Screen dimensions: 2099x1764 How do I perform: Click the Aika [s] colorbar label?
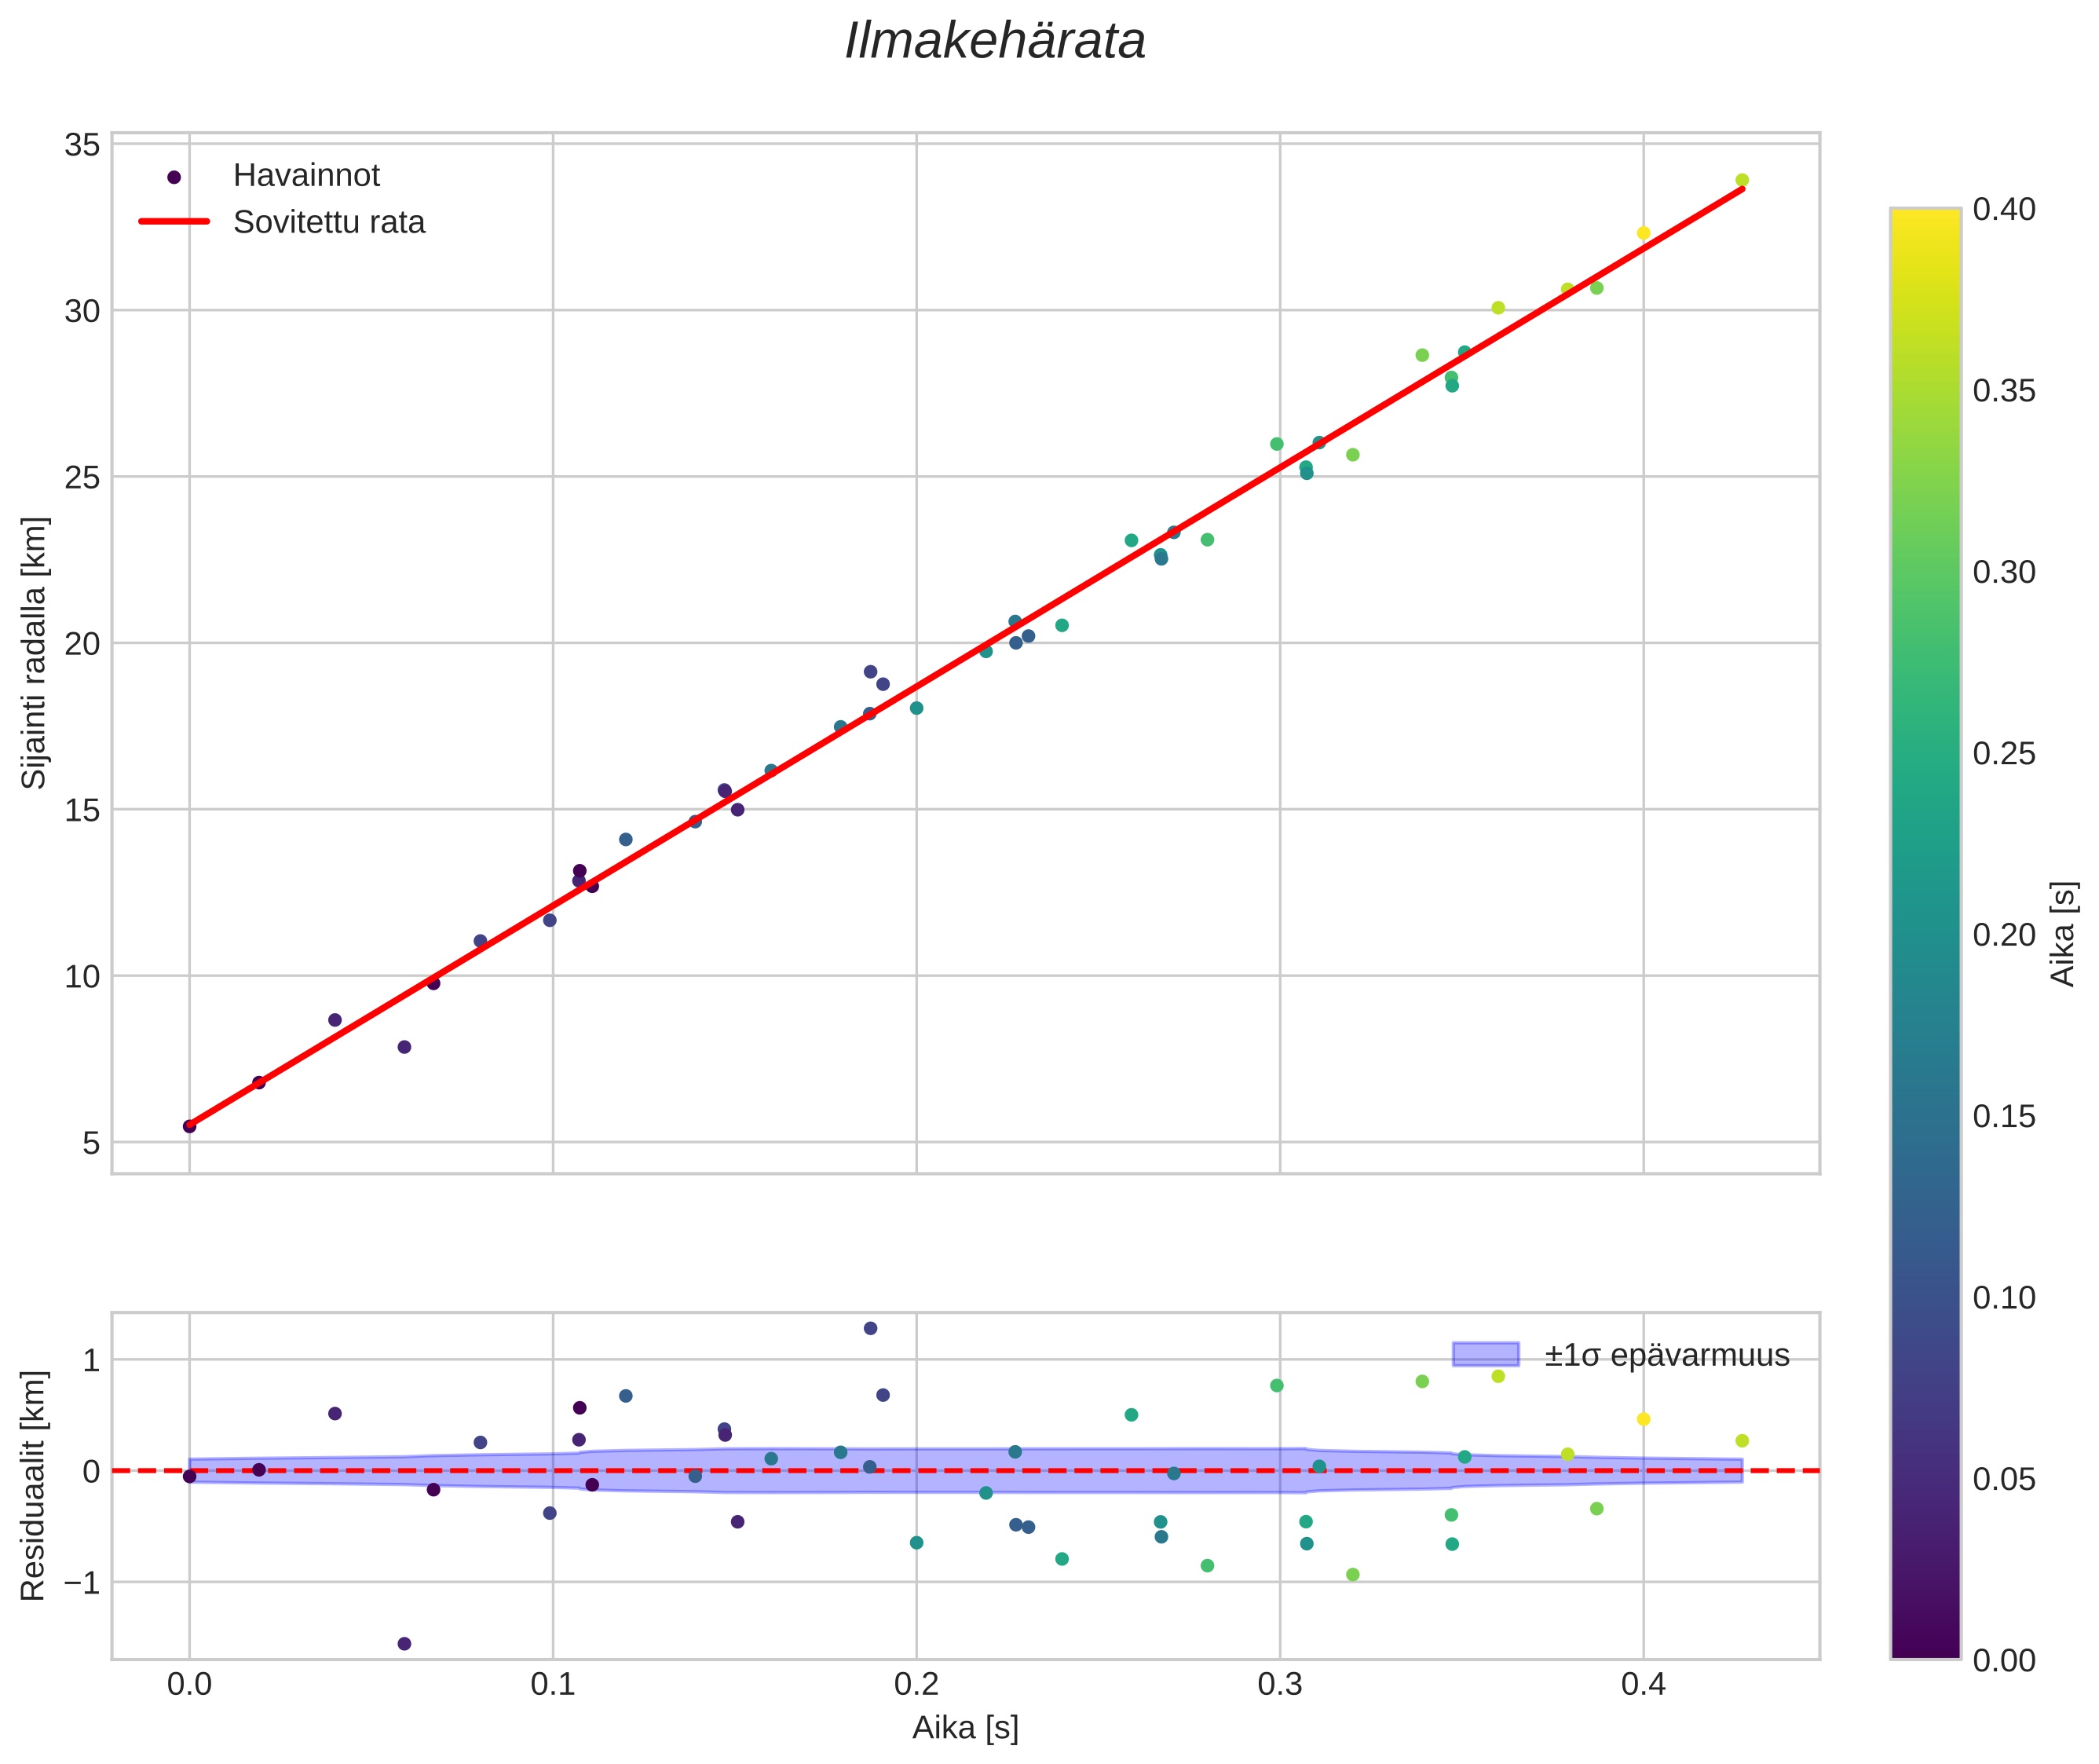coord(2063,934)
